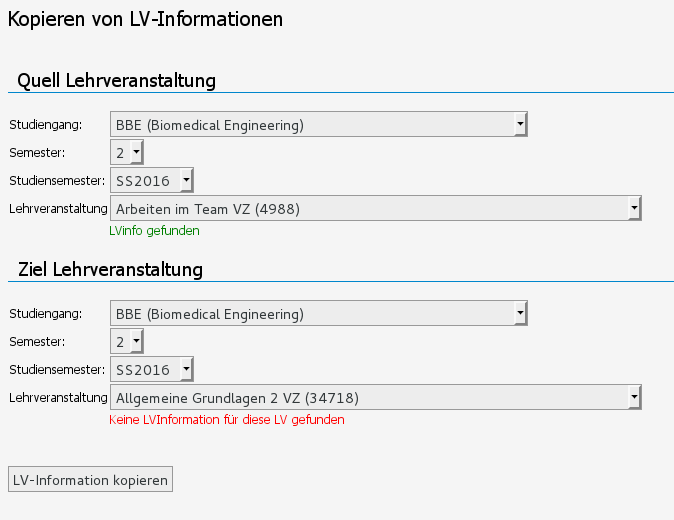
Task: Open the 'Arbeiten im Team VZ (4988)' dropdown
Action: coord(375,209)
